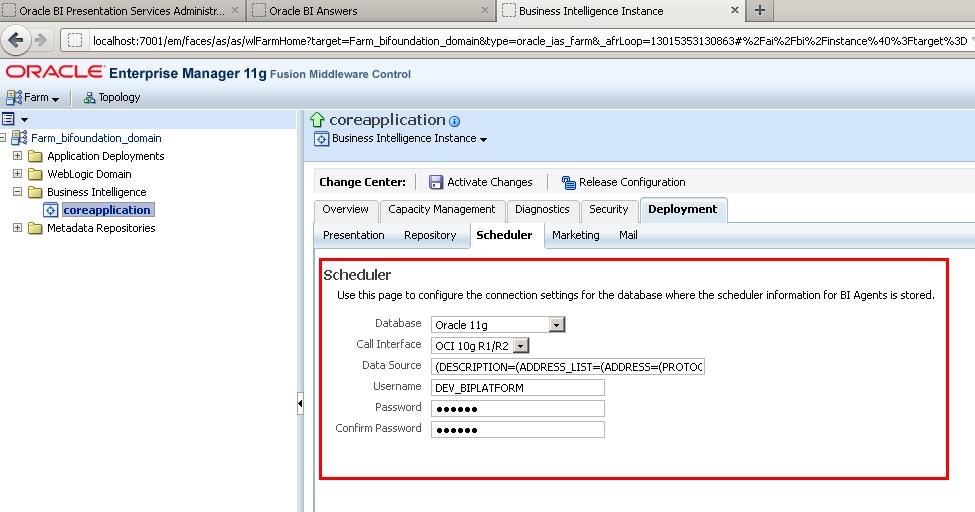
Task: Open the Call Interface dropdown
Action: pos(480,346)
